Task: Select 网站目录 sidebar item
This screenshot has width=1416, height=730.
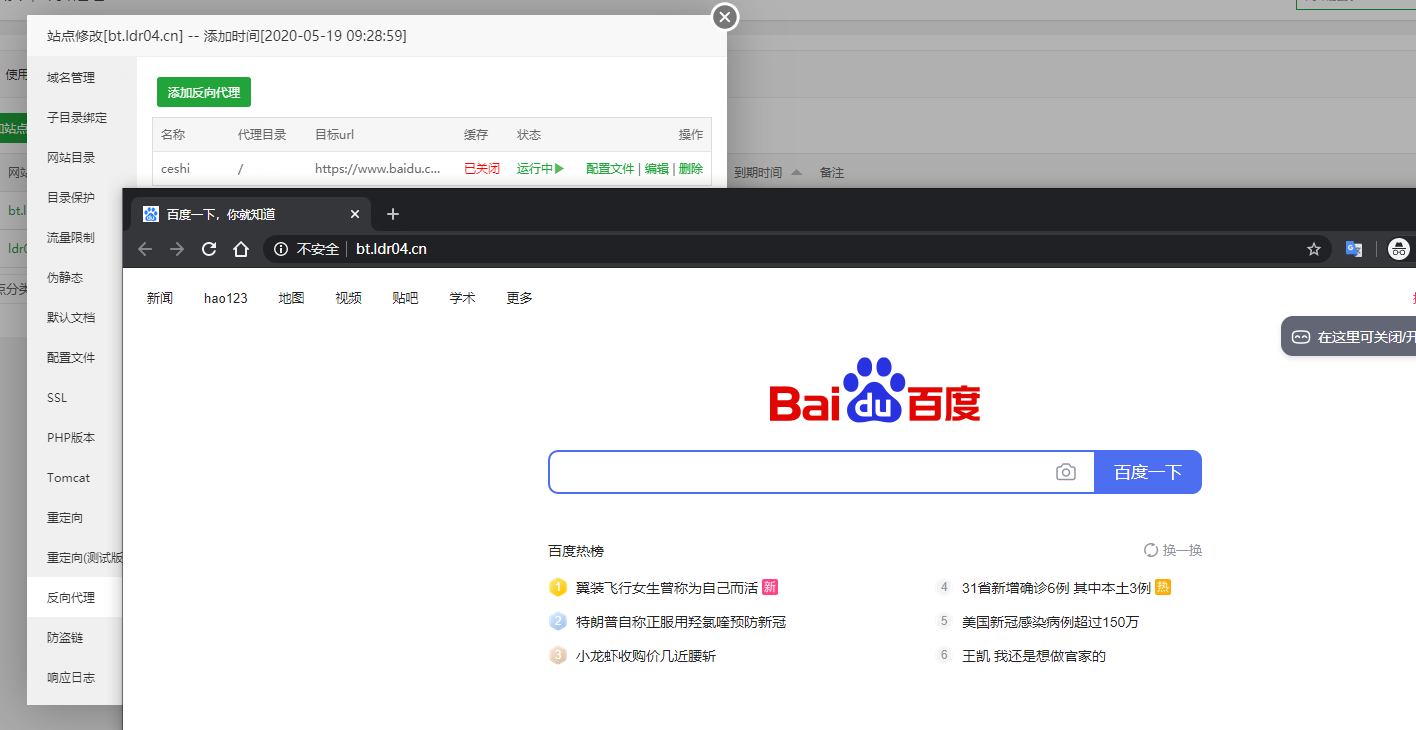Action: 71,157
